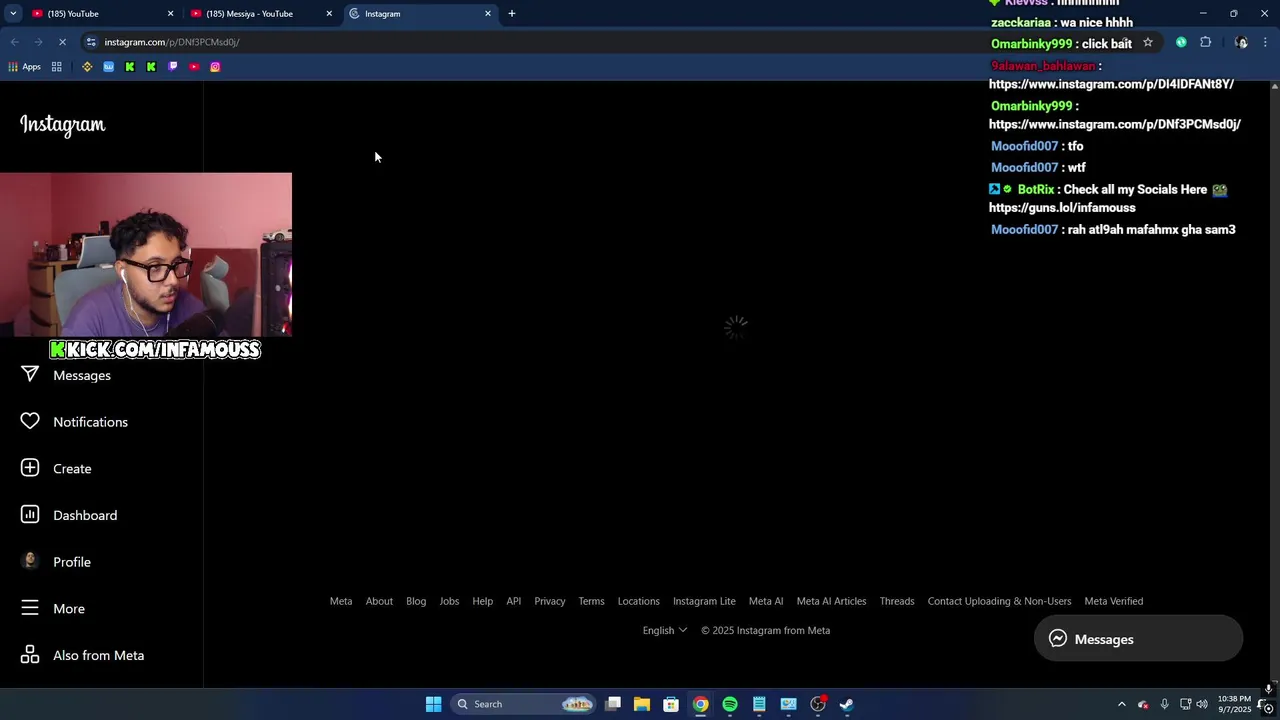Switch to the Messiya - YouTube tab

[262, 14]
